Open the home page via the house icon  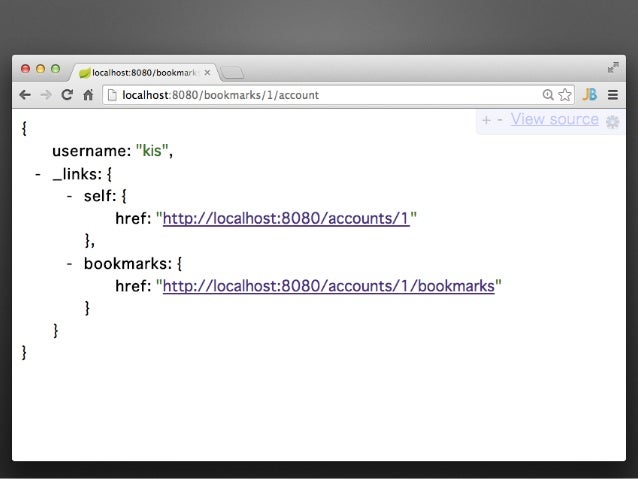tap(88, 95)
